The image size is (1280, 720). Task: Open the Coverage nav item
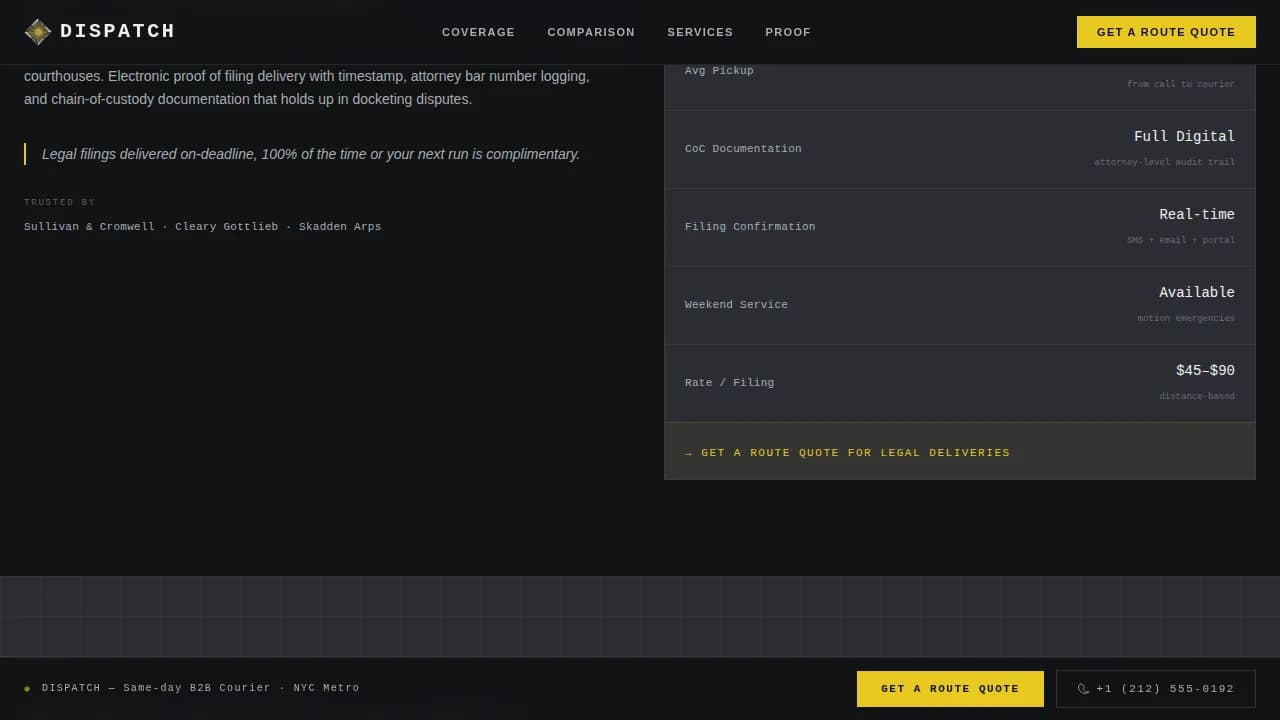pyautogui.click(x=478, y=32)
